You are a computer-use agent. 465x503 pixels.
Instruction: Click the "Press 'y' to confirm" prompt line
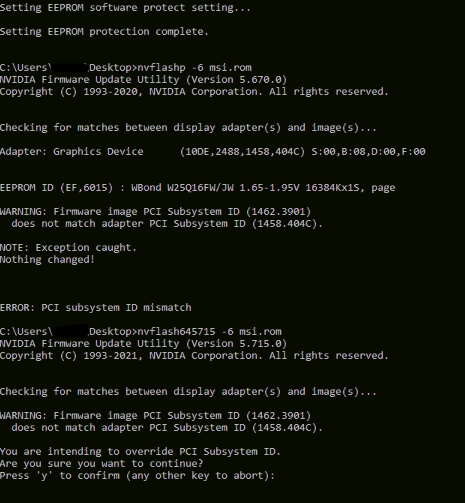pos(137,476)
